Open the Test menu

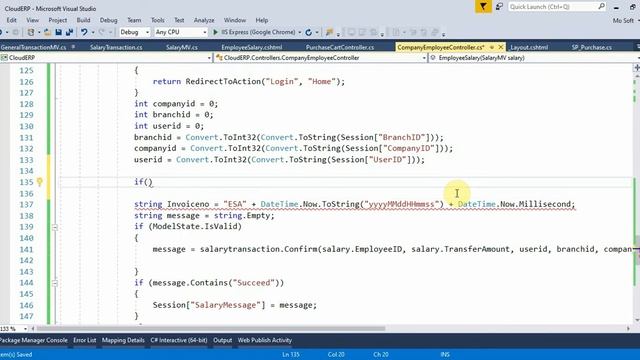[x=179, y=20]
